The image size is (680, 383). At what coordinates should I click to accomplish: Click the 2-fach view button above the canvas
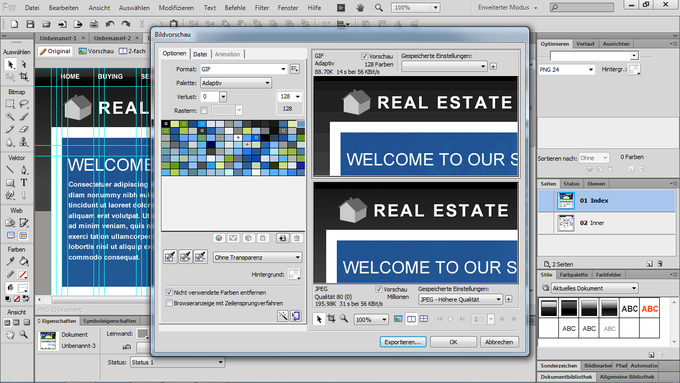(x=133, y=51)
